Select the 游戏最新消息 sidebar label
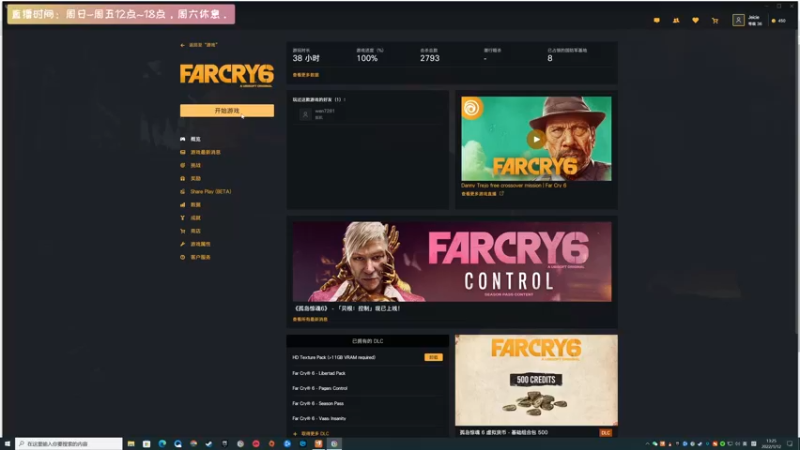800x450 pixels. (206, 152)
